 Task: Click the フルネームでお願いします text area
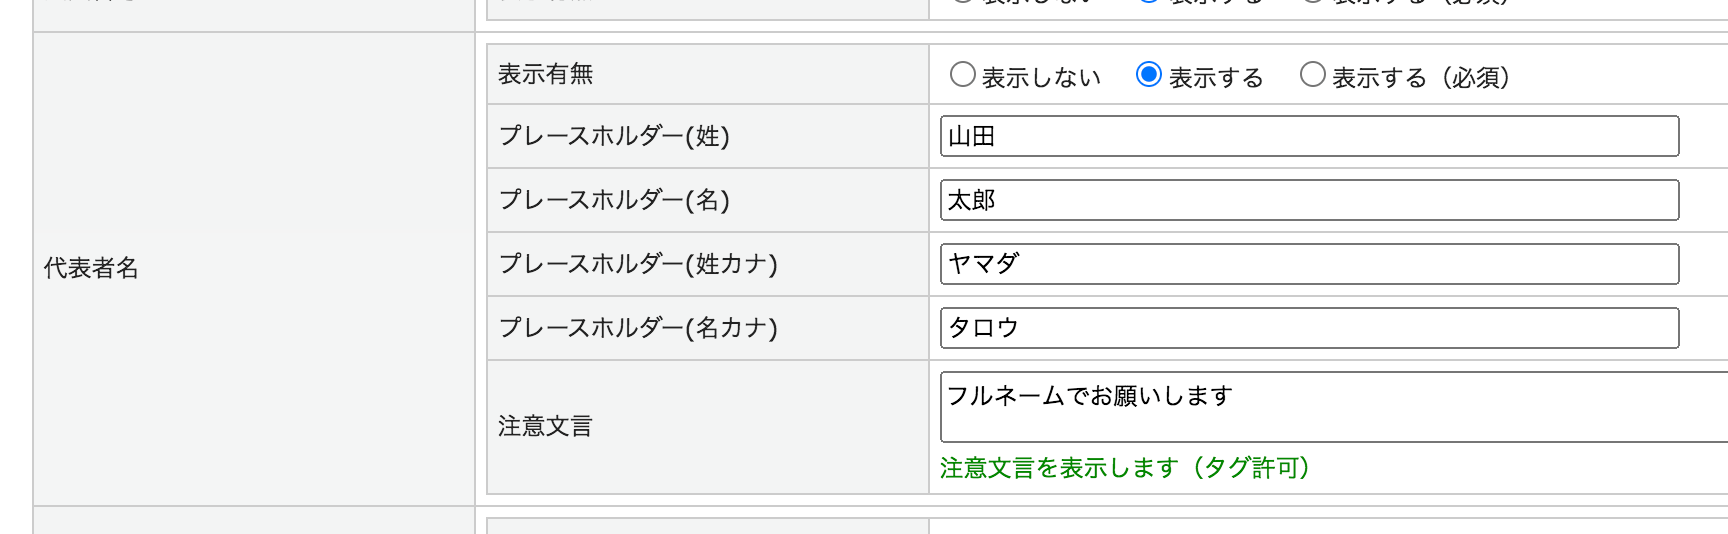click(x=1332, y=407)
